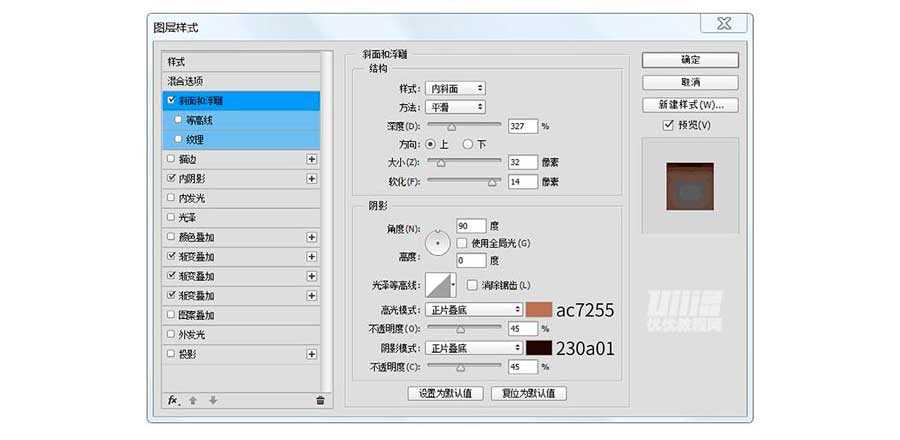This screenshot has height=440, width=900.
Task: Click the plus icon beside 颜色叠加
Action: pos(311,237)
